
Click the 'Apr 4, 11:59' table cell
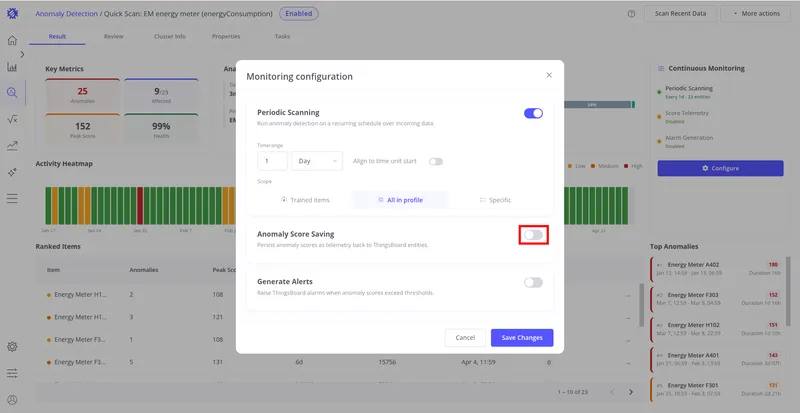[478, 362]
